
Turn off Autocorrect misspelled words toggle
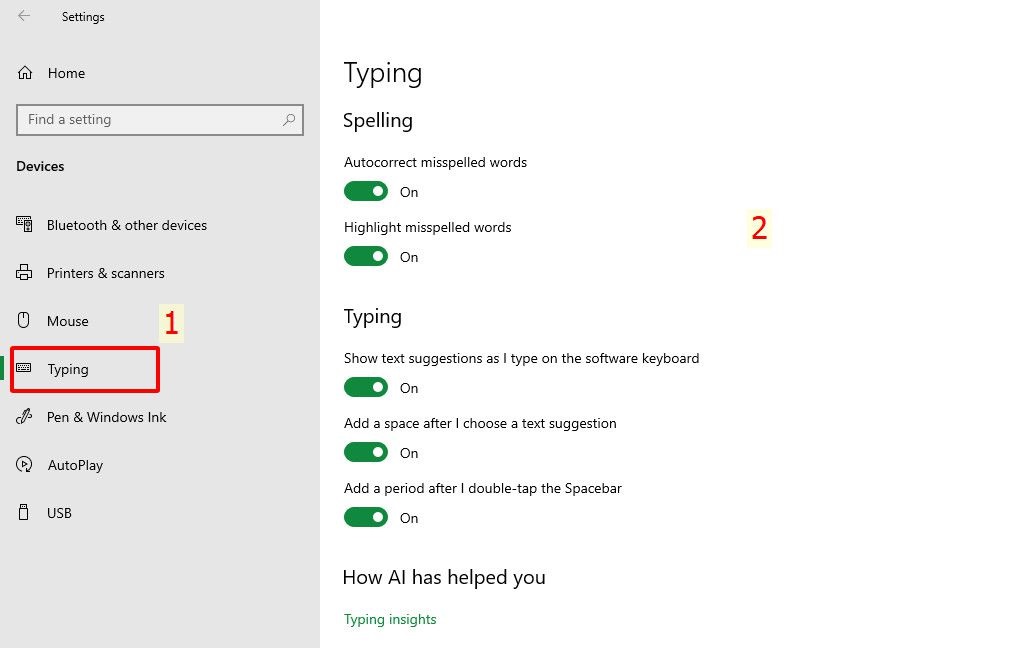[366, 191]
